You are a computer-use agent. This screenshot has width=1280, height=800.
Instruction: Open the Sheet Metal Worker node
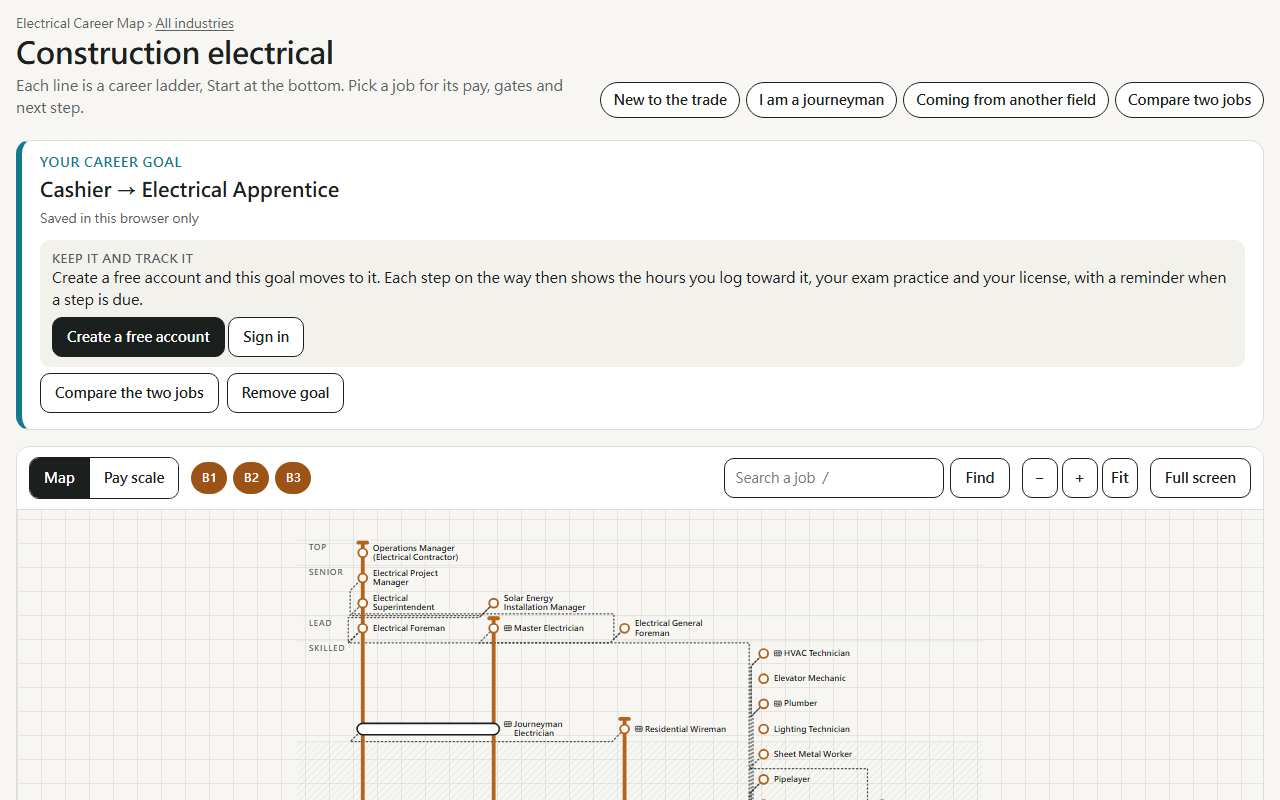763,754
